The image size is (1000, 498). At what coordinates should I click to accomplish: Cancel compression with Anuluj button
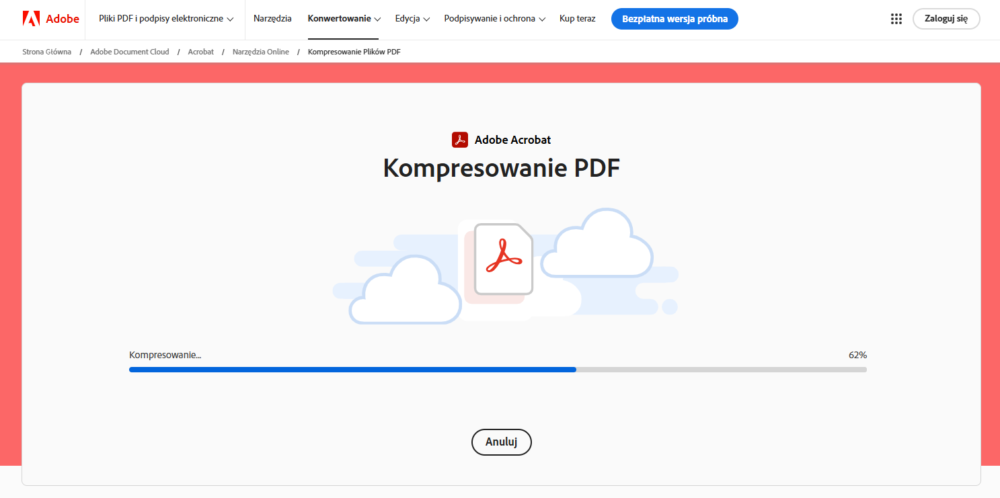[x=501, y=442]
